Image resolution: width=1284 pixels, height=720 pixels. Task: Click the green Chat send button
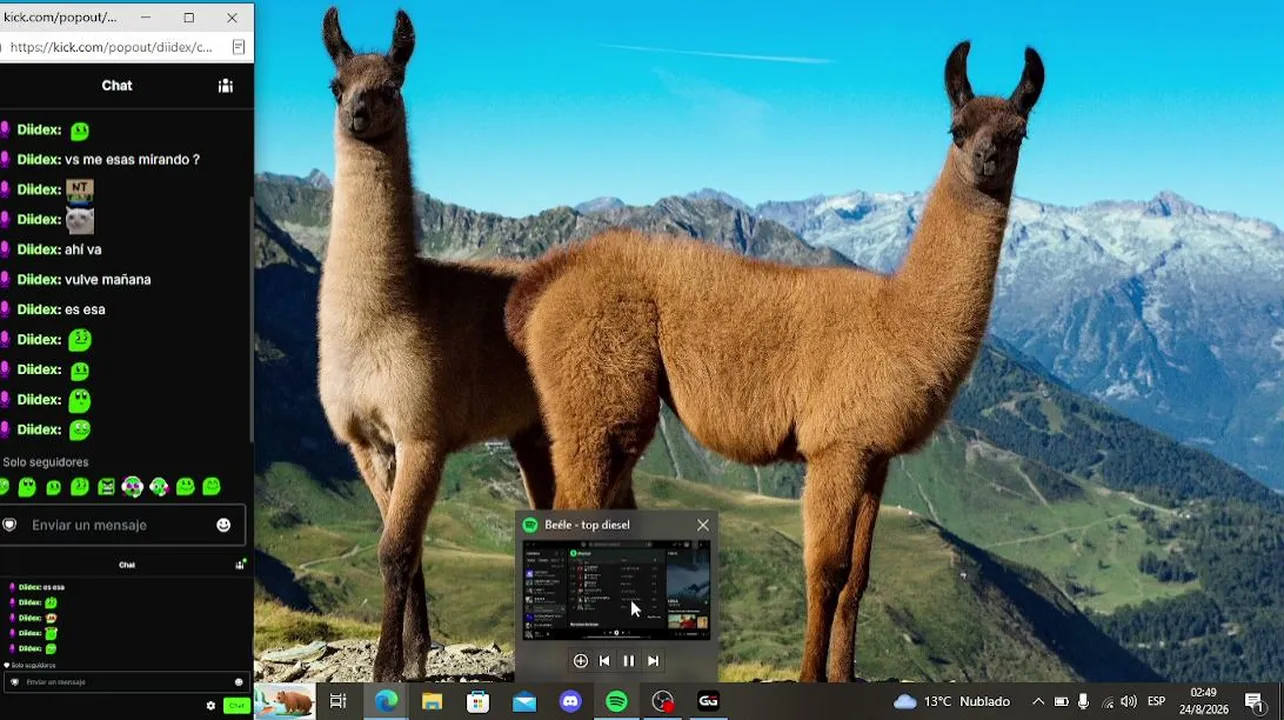point(236,706)
